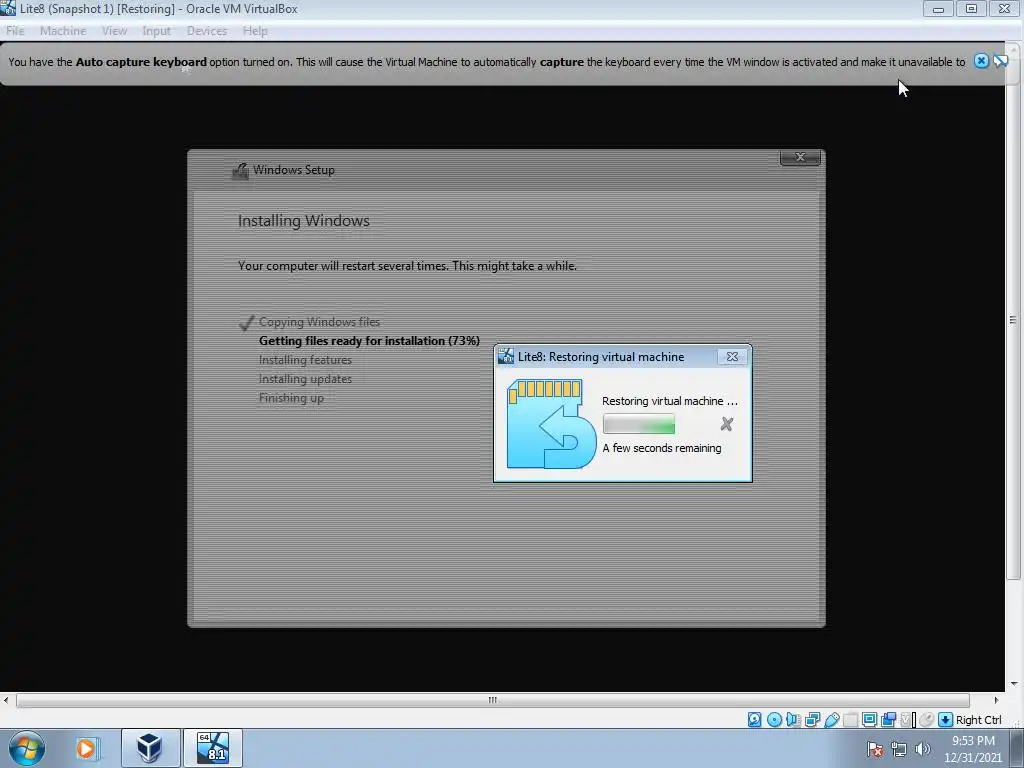
Task: Click the display settings status icon
Action: tap(869, 720)
